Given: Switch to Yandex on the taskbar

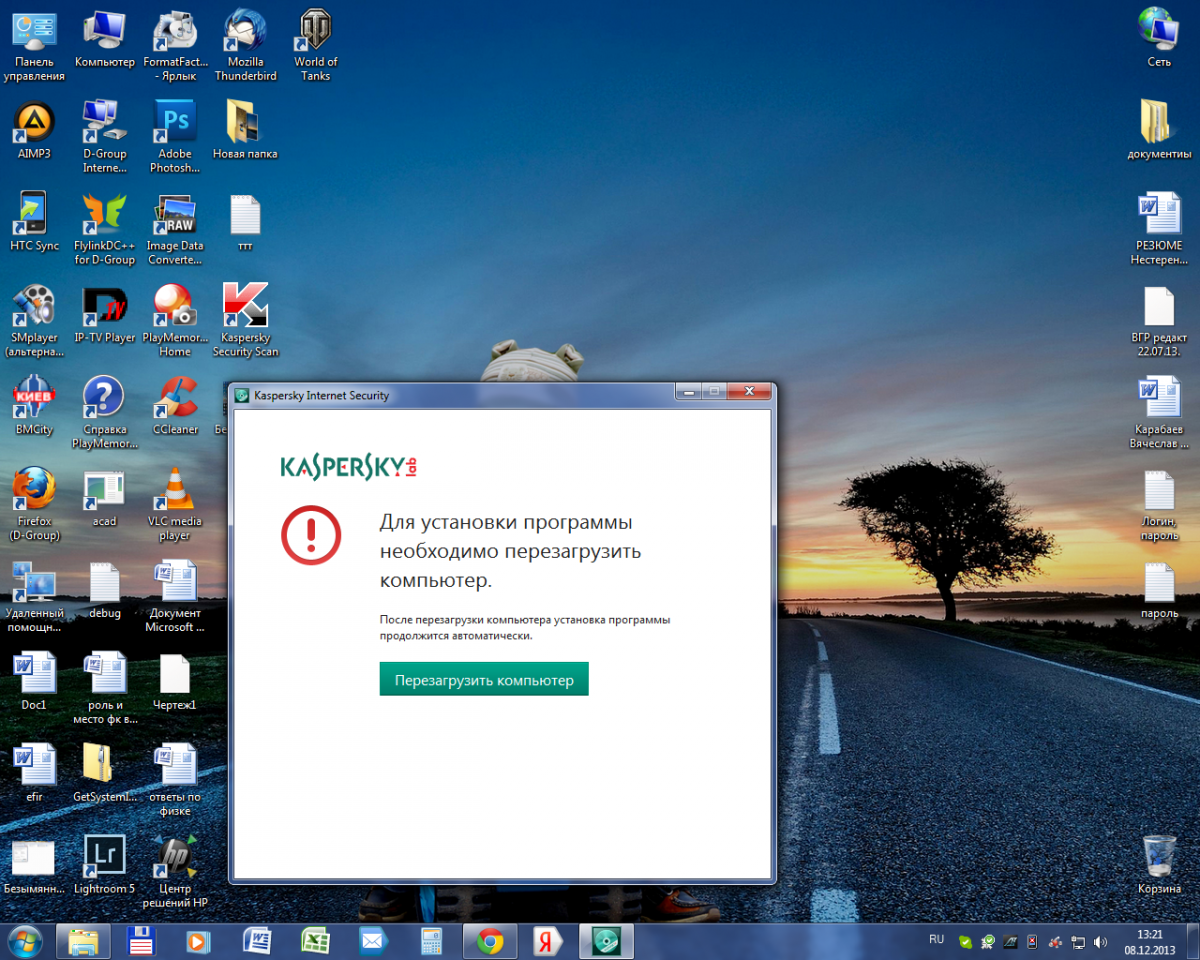Looking at the screenshot, I should (x=547, y=941).
